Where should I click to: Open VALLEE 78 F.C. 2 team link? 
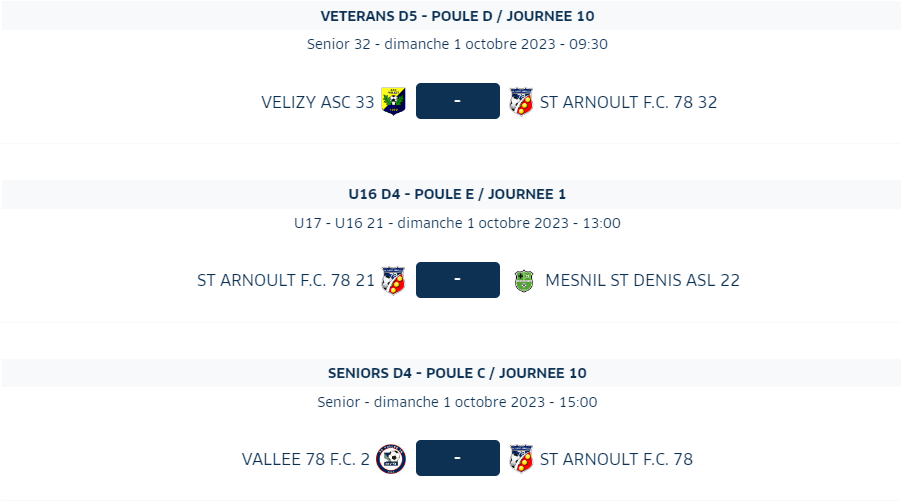coord(306,460)
